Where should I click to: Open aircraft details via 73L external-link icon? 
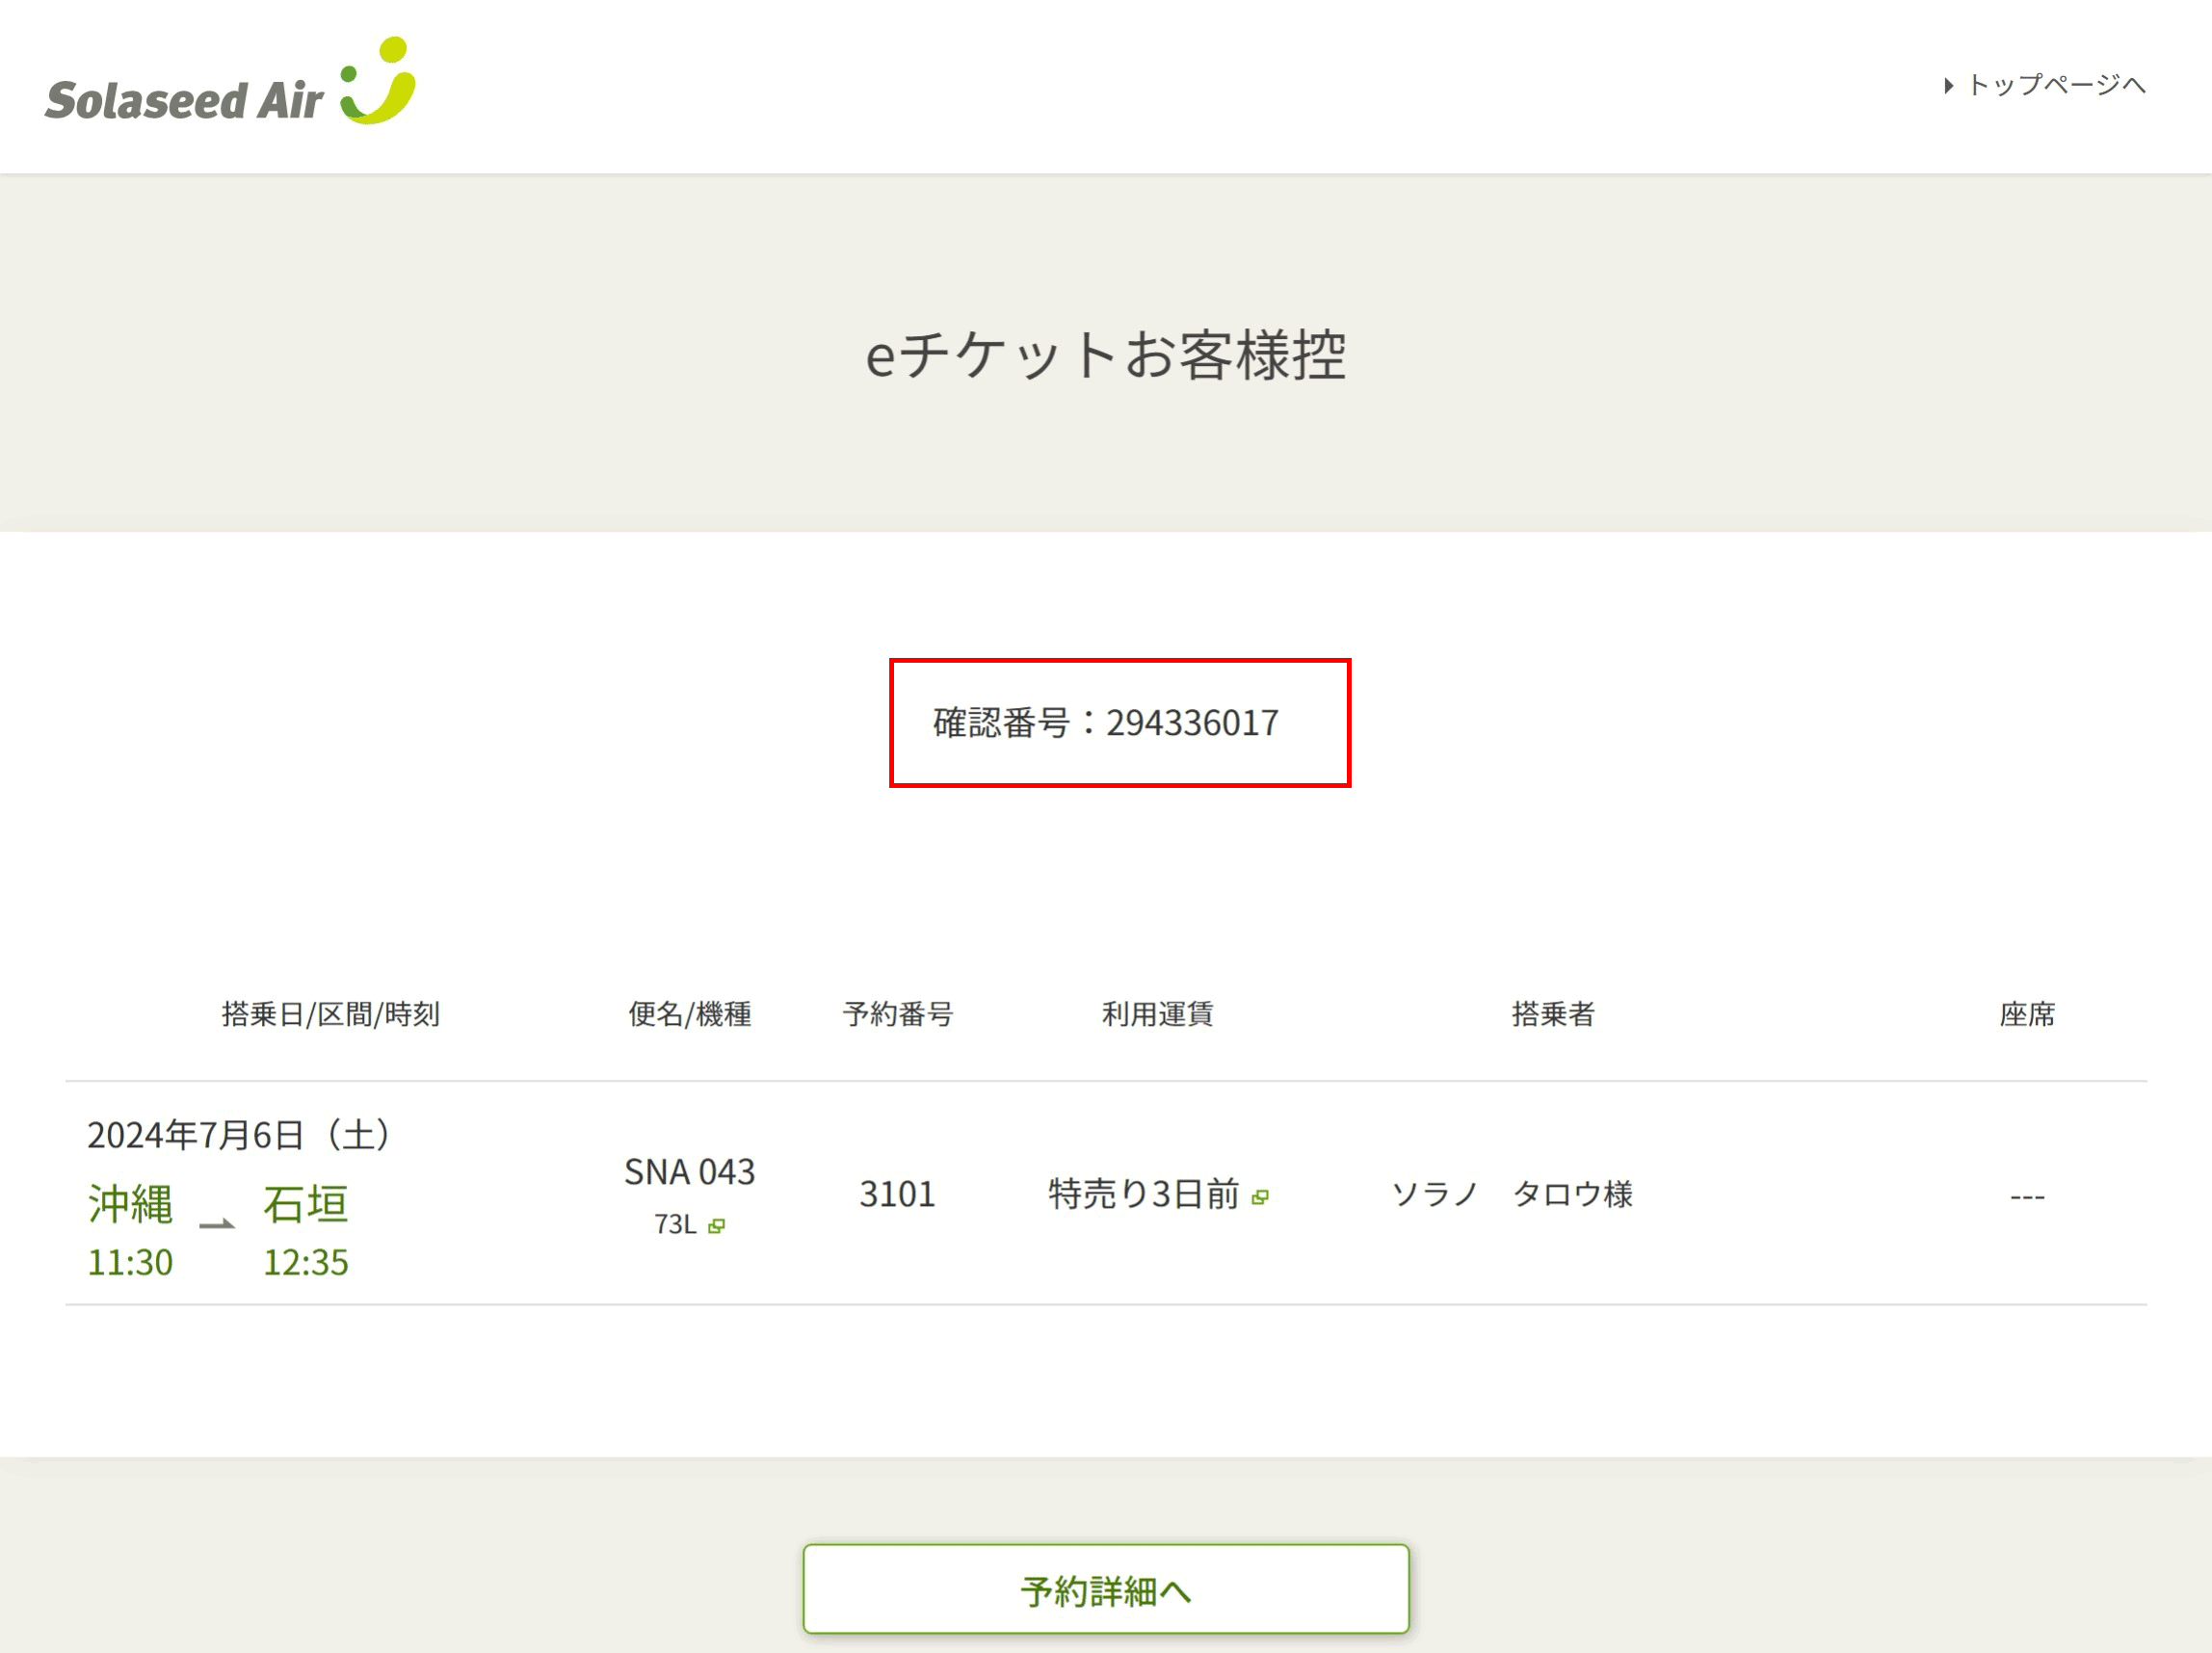tap(718, 1226)
